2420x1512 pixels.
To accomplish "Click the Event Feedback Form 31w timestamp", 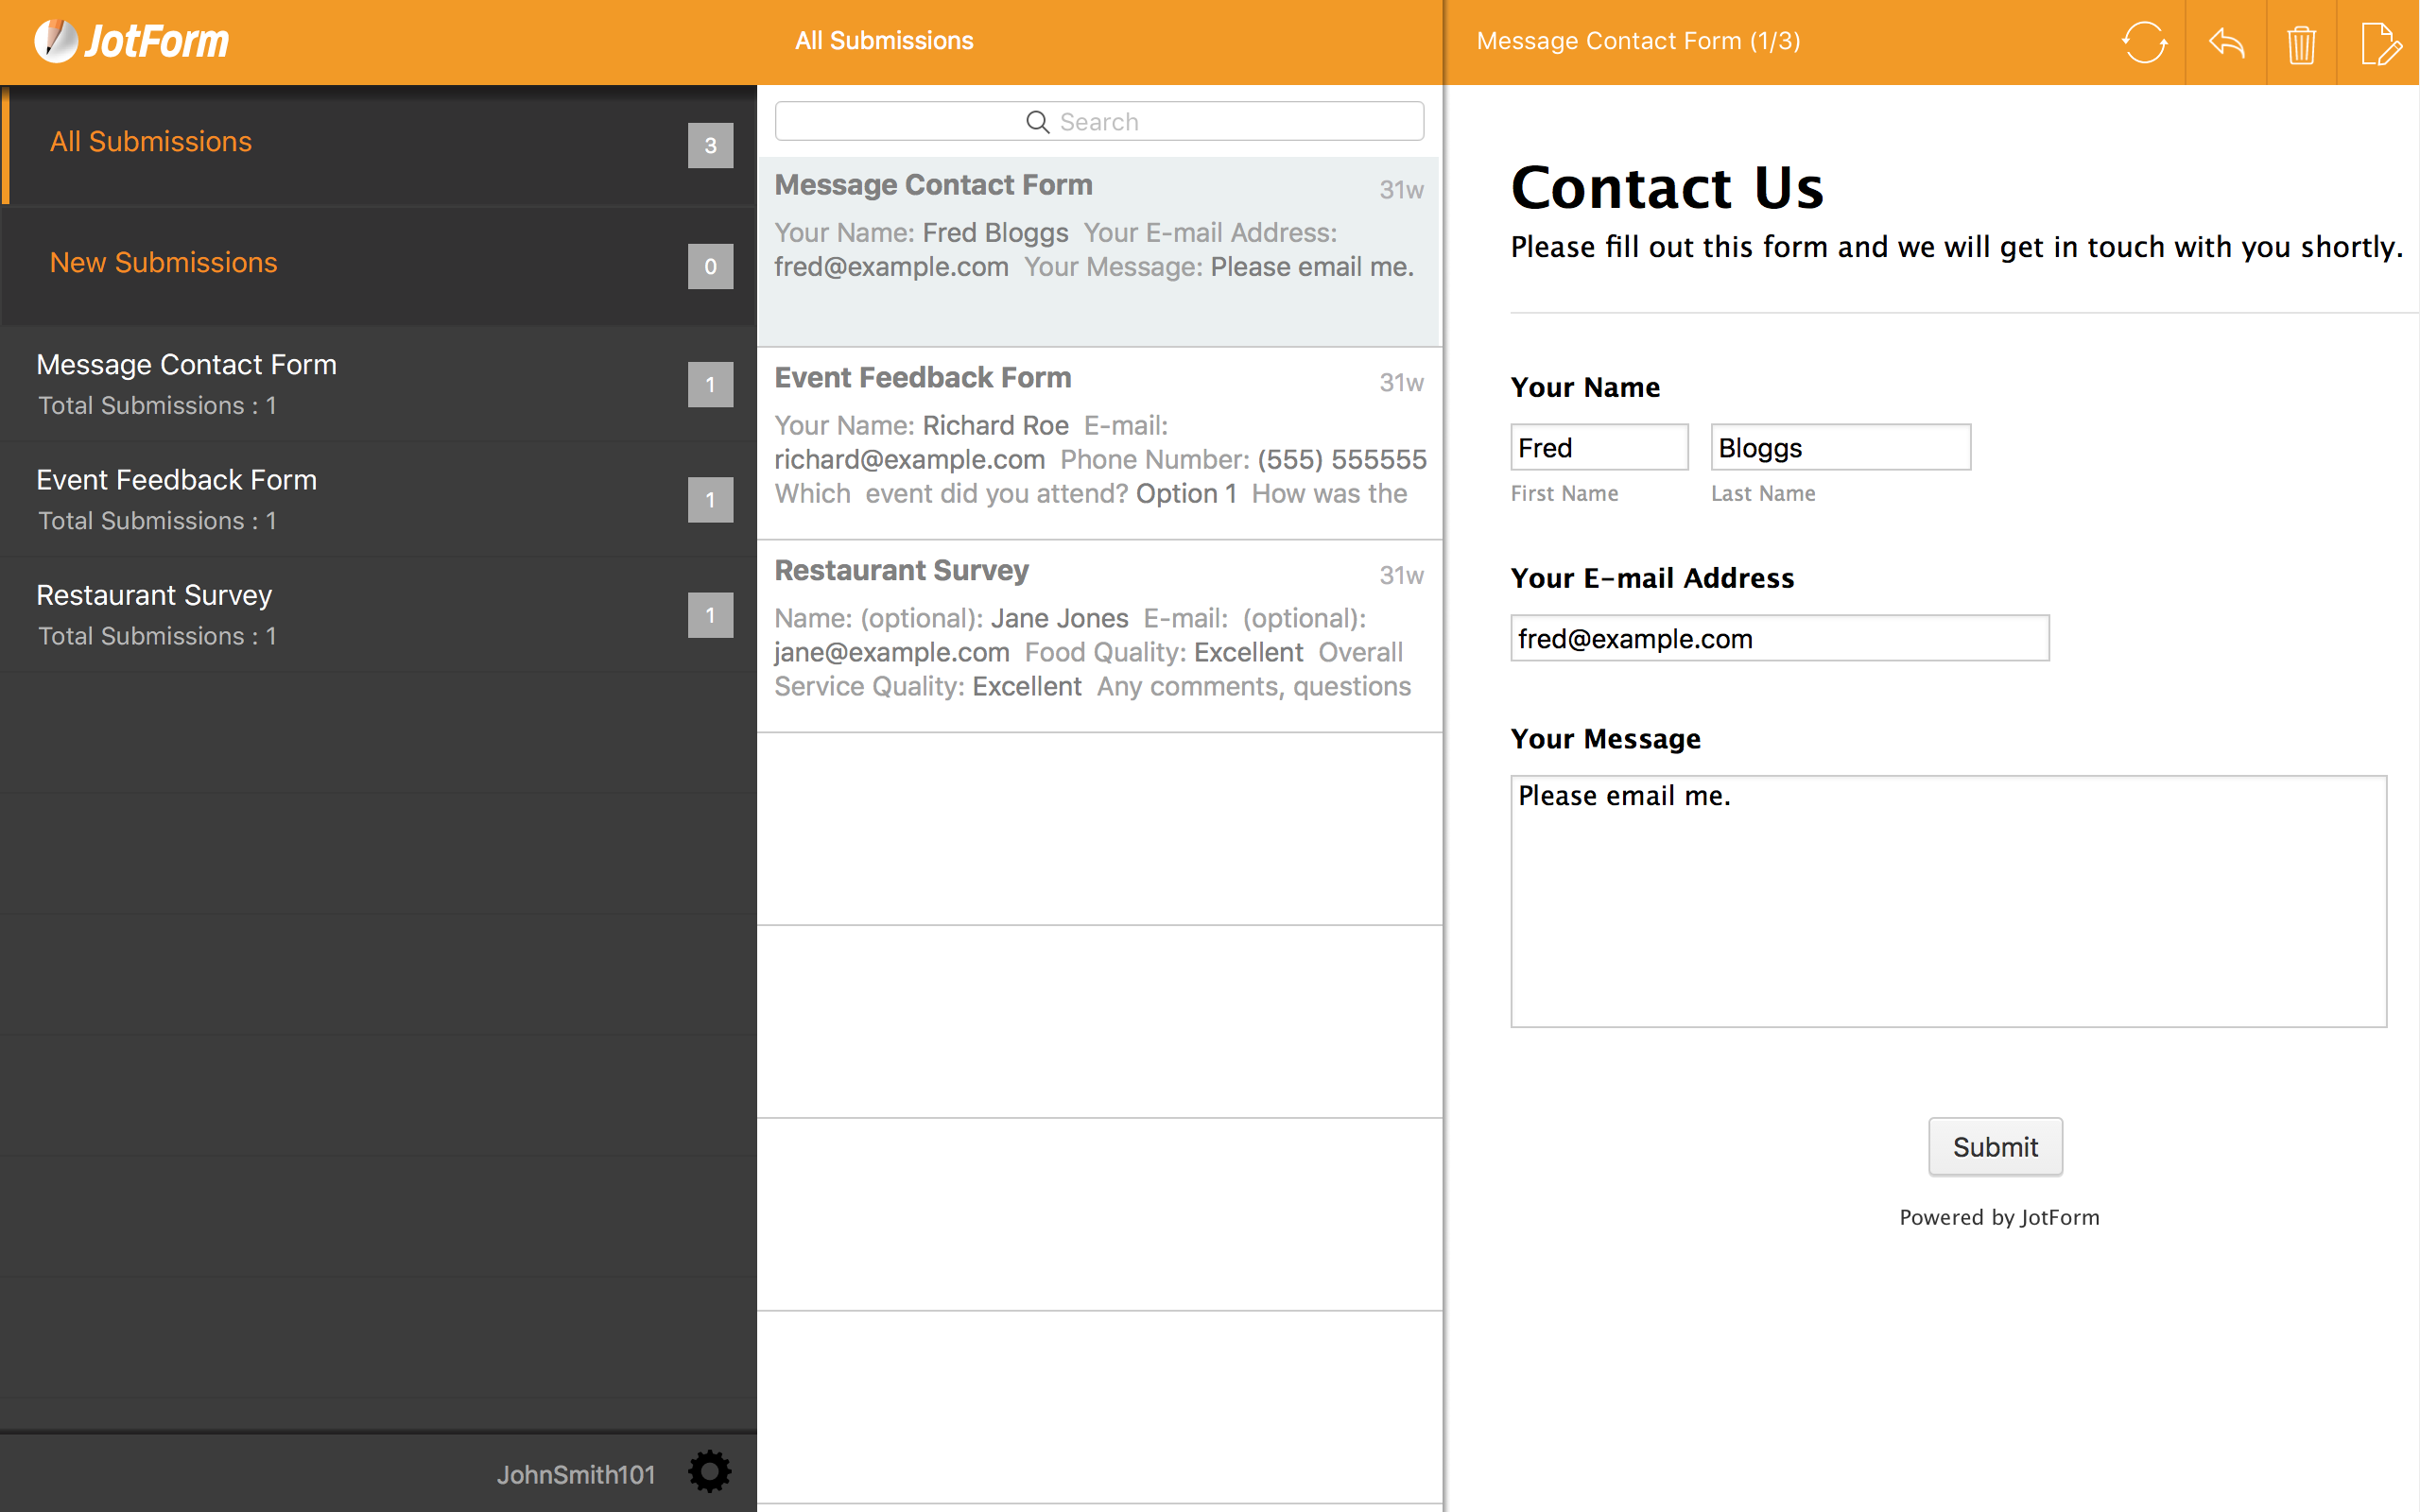I will coord(1401,382).
